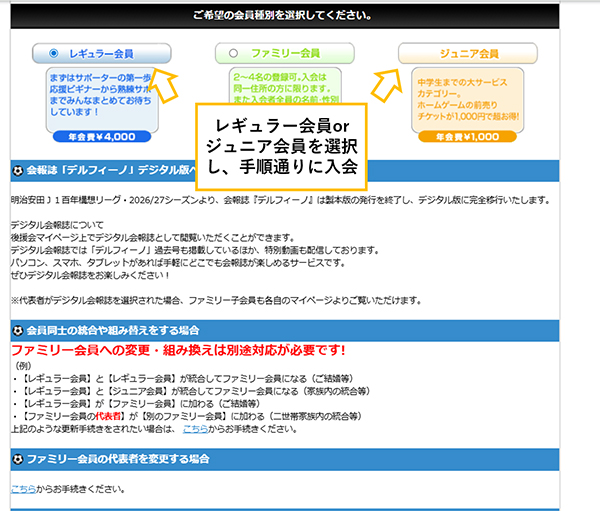Open こちら link to change family representative
Screen dimensions: 600x511
point(22,489)
